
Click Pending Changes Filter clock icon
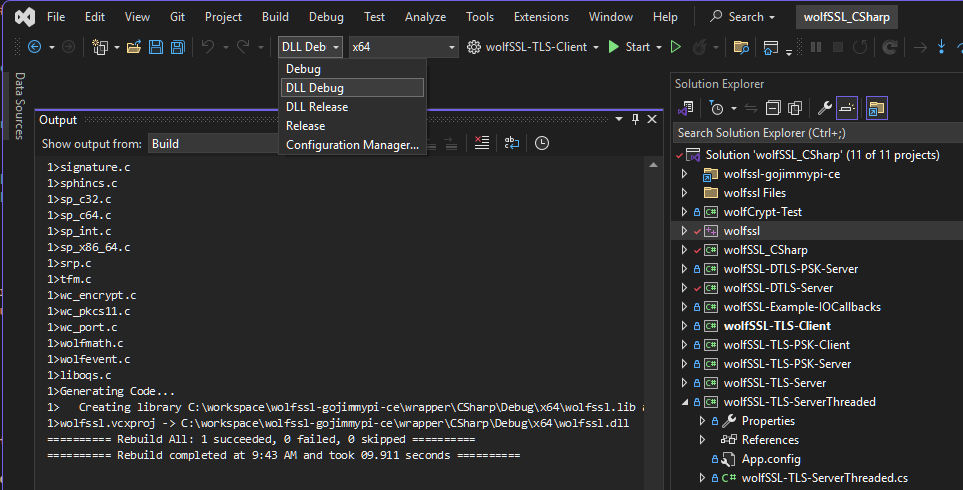click(x=716, y=108)
